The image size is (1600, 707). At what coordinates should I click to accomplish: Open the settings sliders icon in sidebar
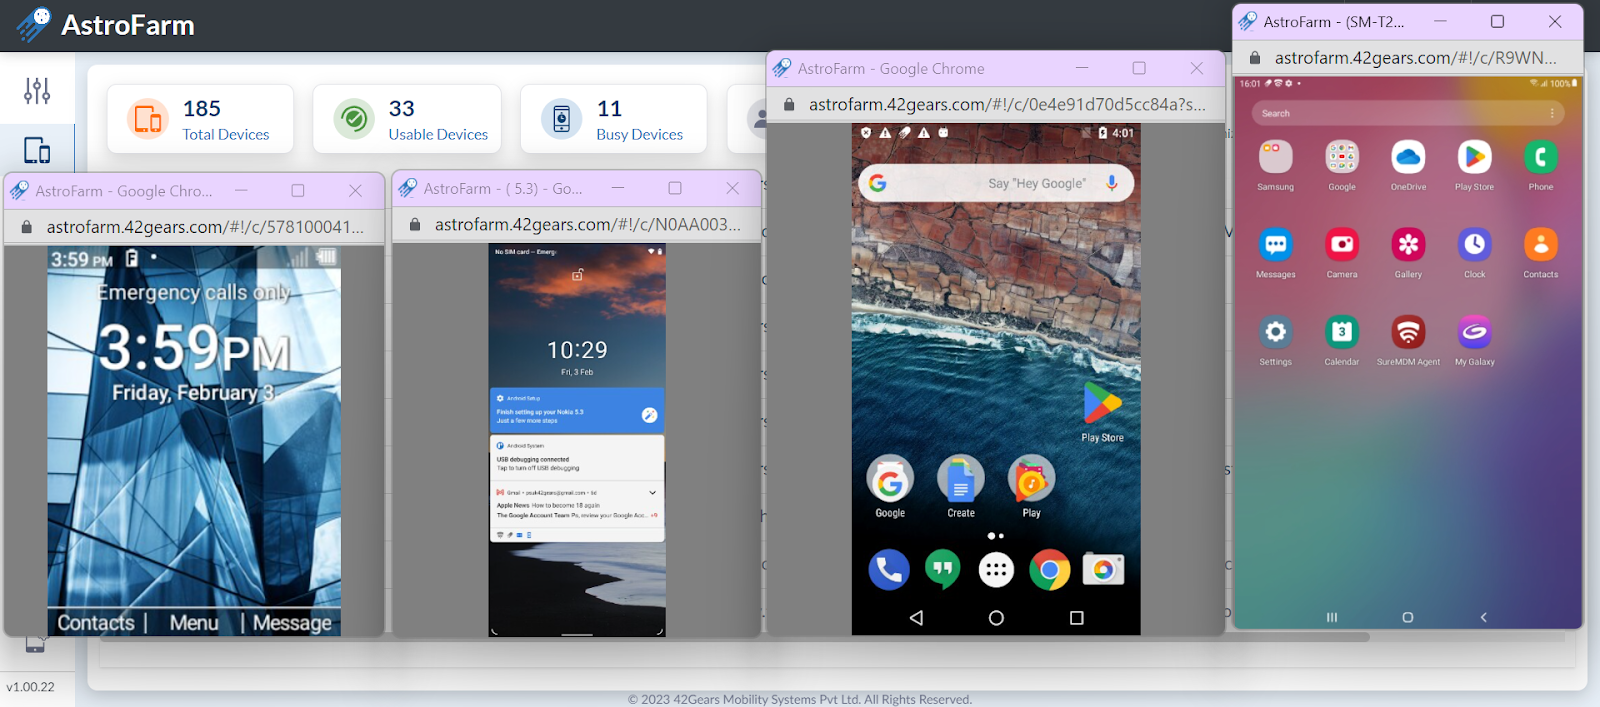(37, 91)
